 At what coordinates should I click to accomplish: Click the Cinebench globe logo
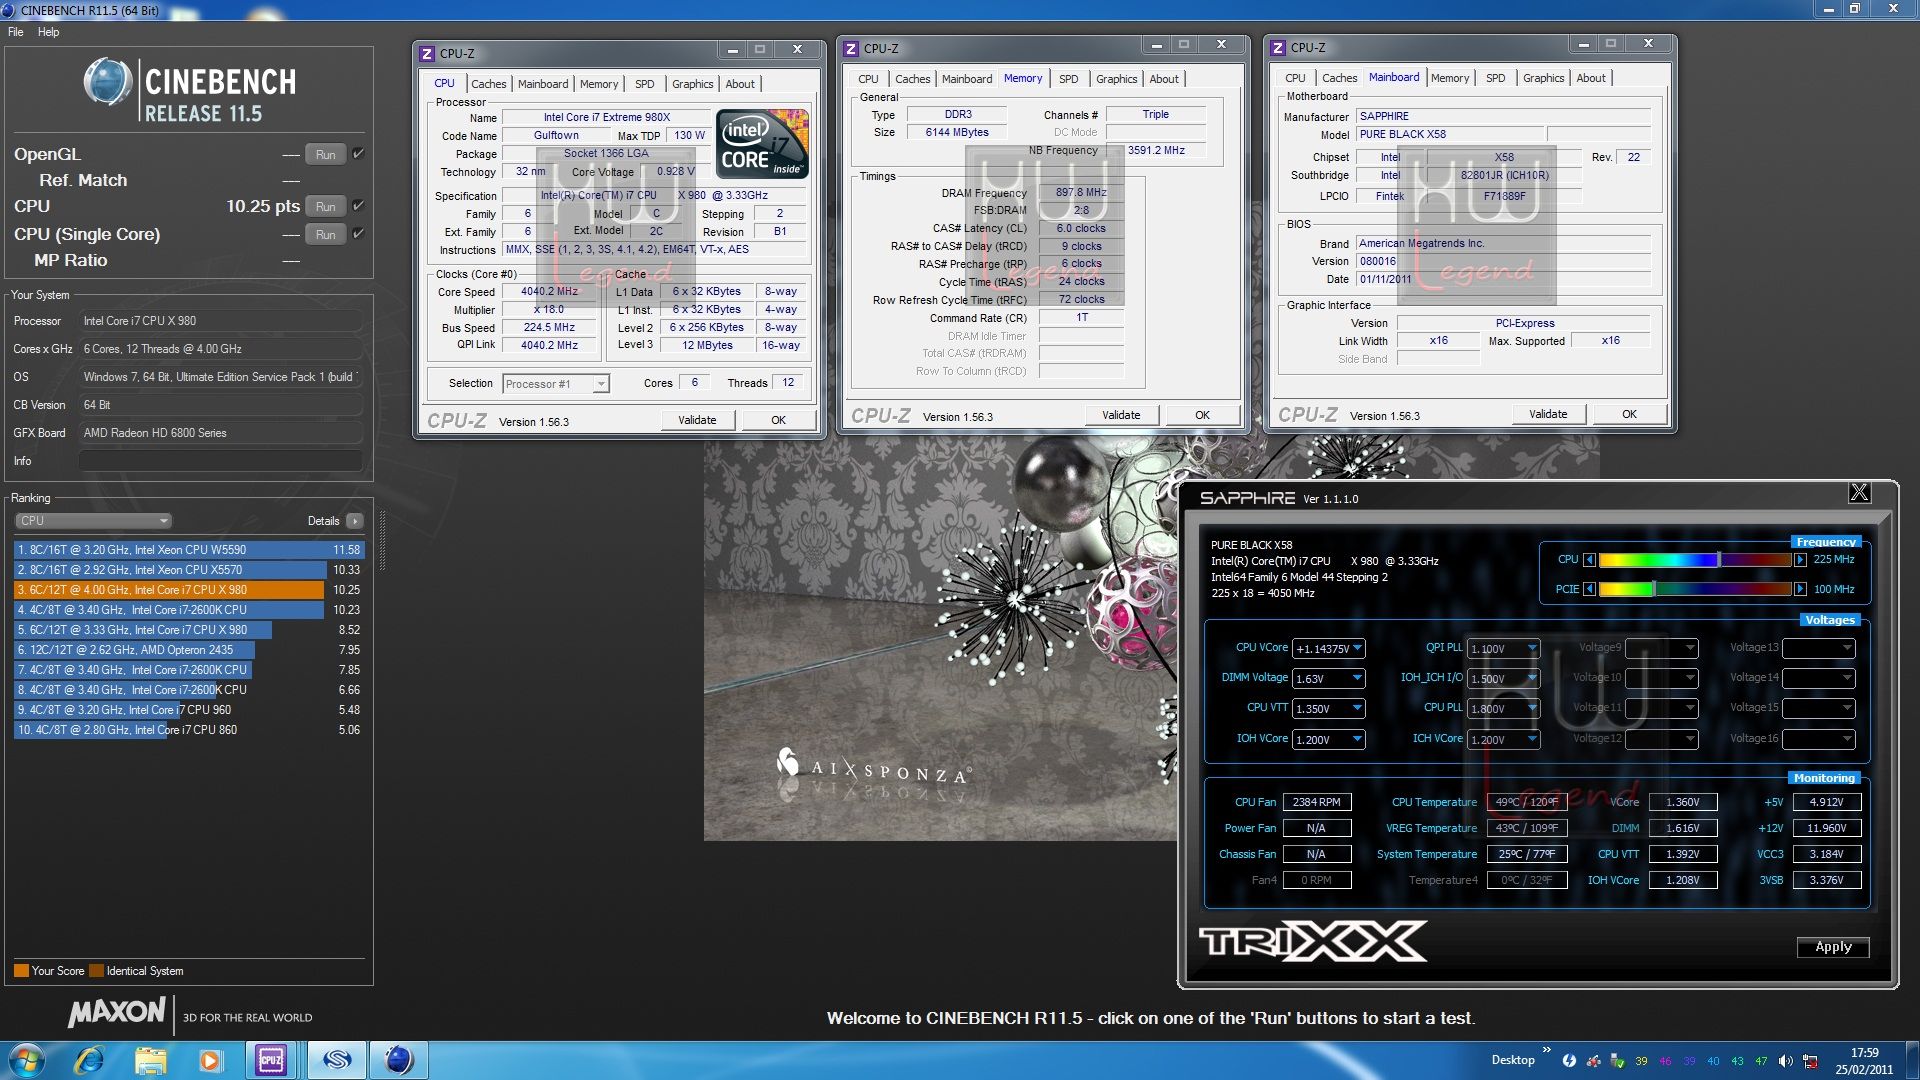[107, 83]
